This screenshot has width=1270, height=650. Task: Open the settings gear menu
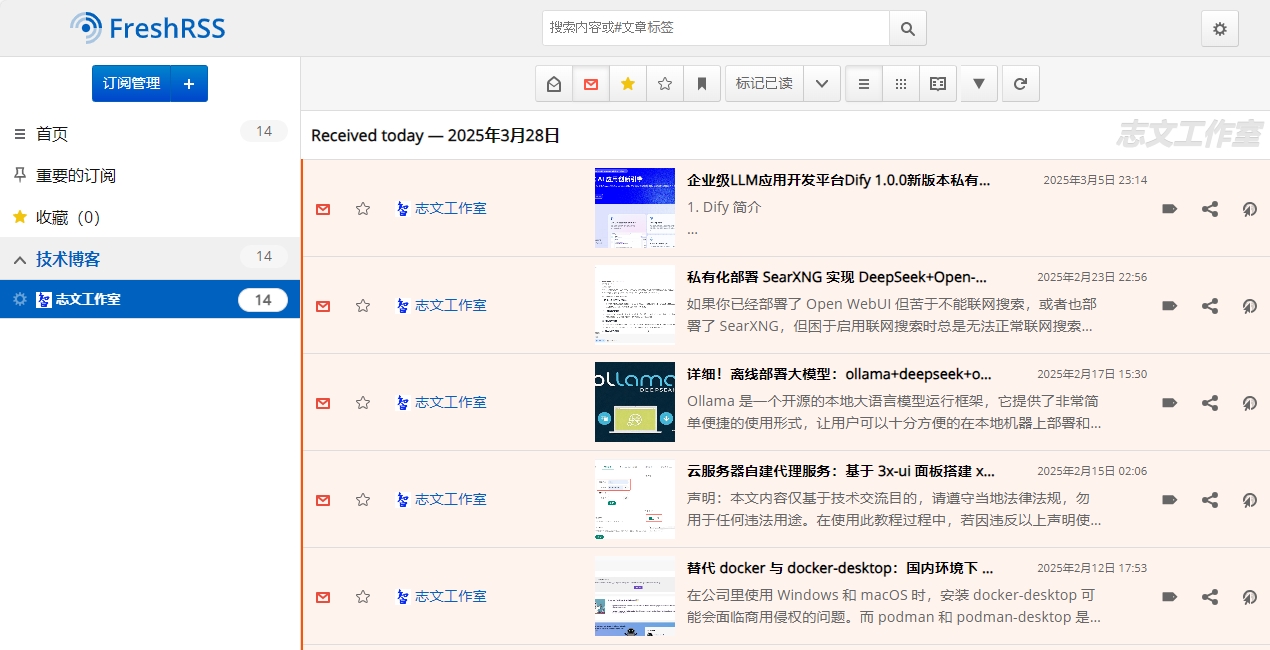(x=1220, y=29)
